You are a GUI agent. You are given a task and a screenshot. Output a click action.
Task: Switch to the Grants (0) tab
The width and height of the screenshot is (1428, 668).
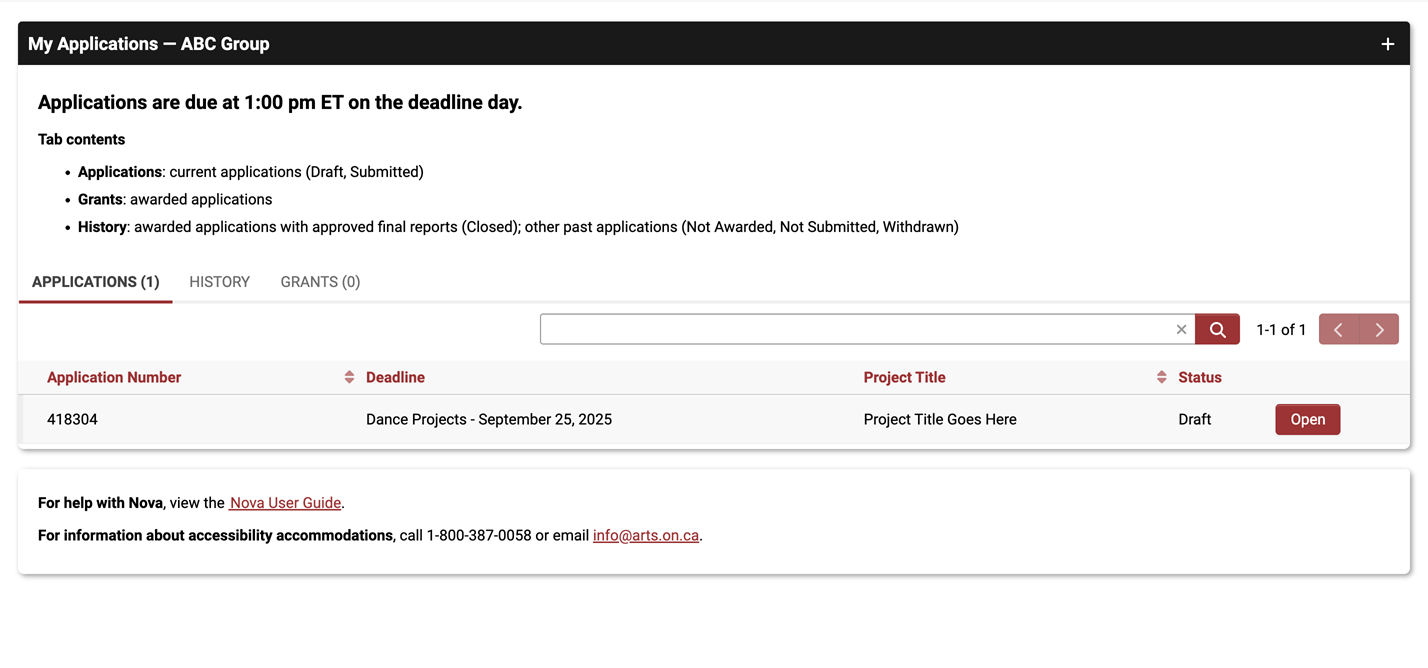[320, 282]
